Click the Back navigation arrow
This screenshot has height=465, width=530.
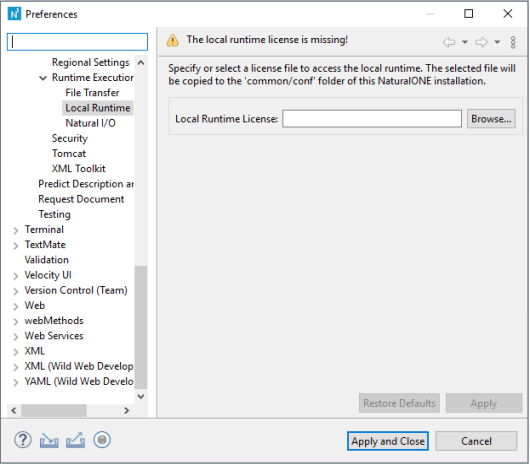click(449, 42)
